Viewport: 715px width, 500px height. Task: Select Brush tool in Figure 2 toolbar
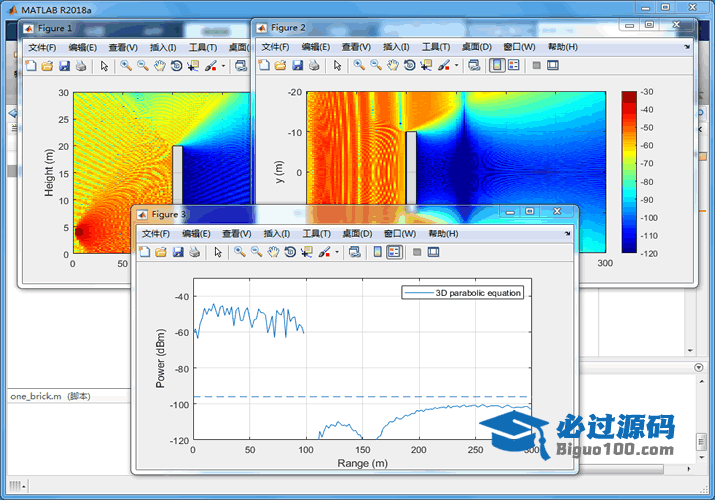[444, 65]
